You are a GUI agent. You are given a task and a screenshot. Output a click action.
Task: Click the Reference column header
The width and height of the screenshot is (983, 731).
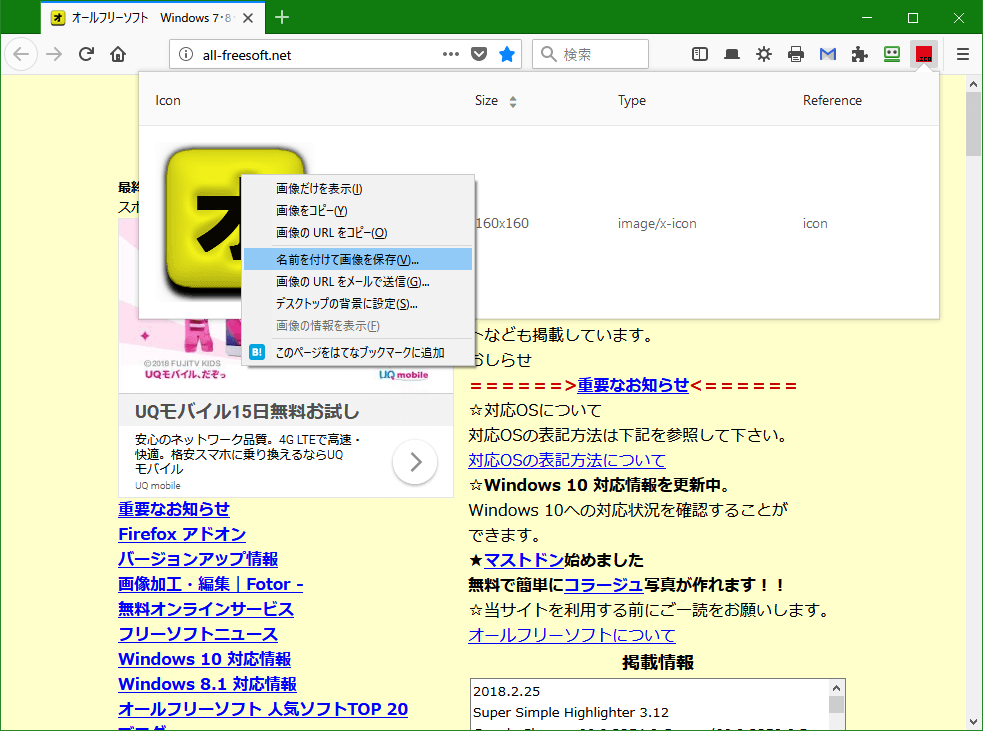coord(832,100)
